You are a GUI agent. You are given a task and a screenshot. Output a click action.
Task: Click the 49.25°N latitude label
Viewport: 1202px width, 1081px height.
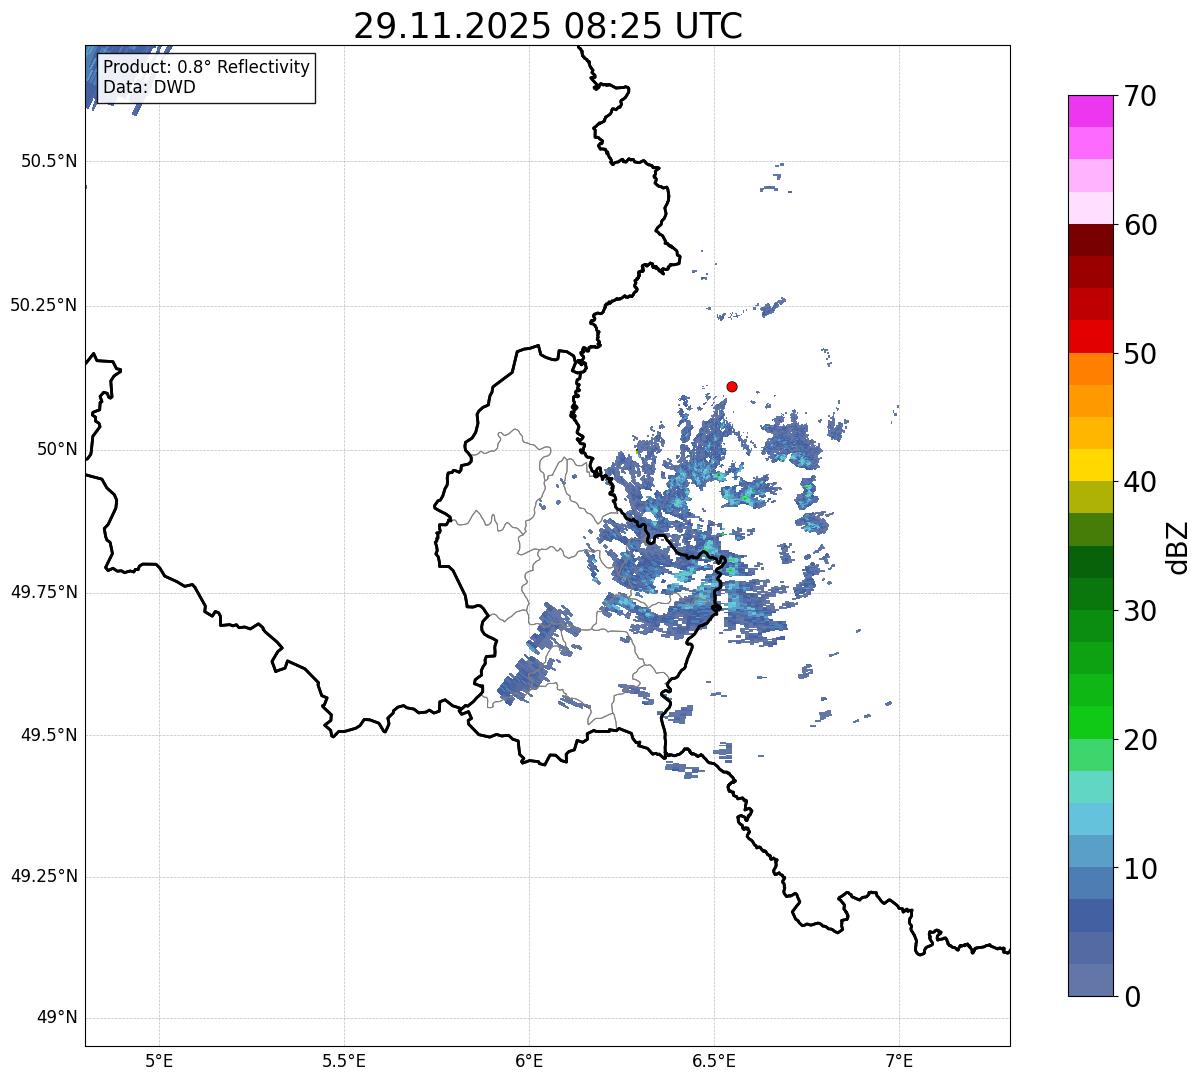[x=44, y=877]
